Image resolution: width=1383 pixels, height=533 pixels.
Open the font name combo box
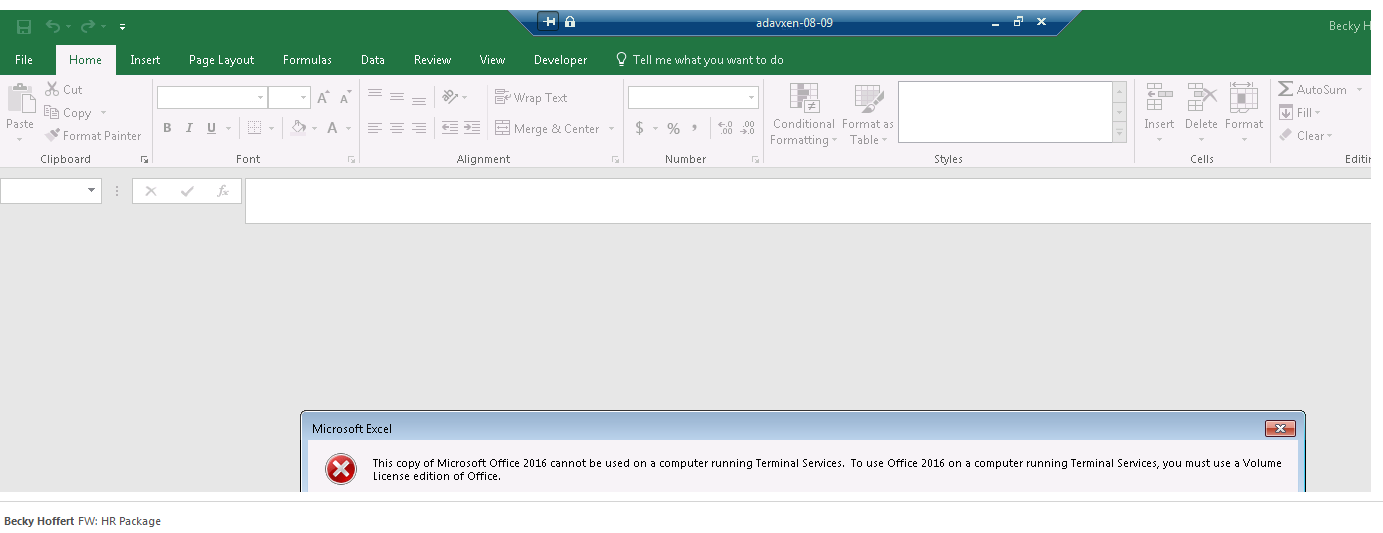212,97
